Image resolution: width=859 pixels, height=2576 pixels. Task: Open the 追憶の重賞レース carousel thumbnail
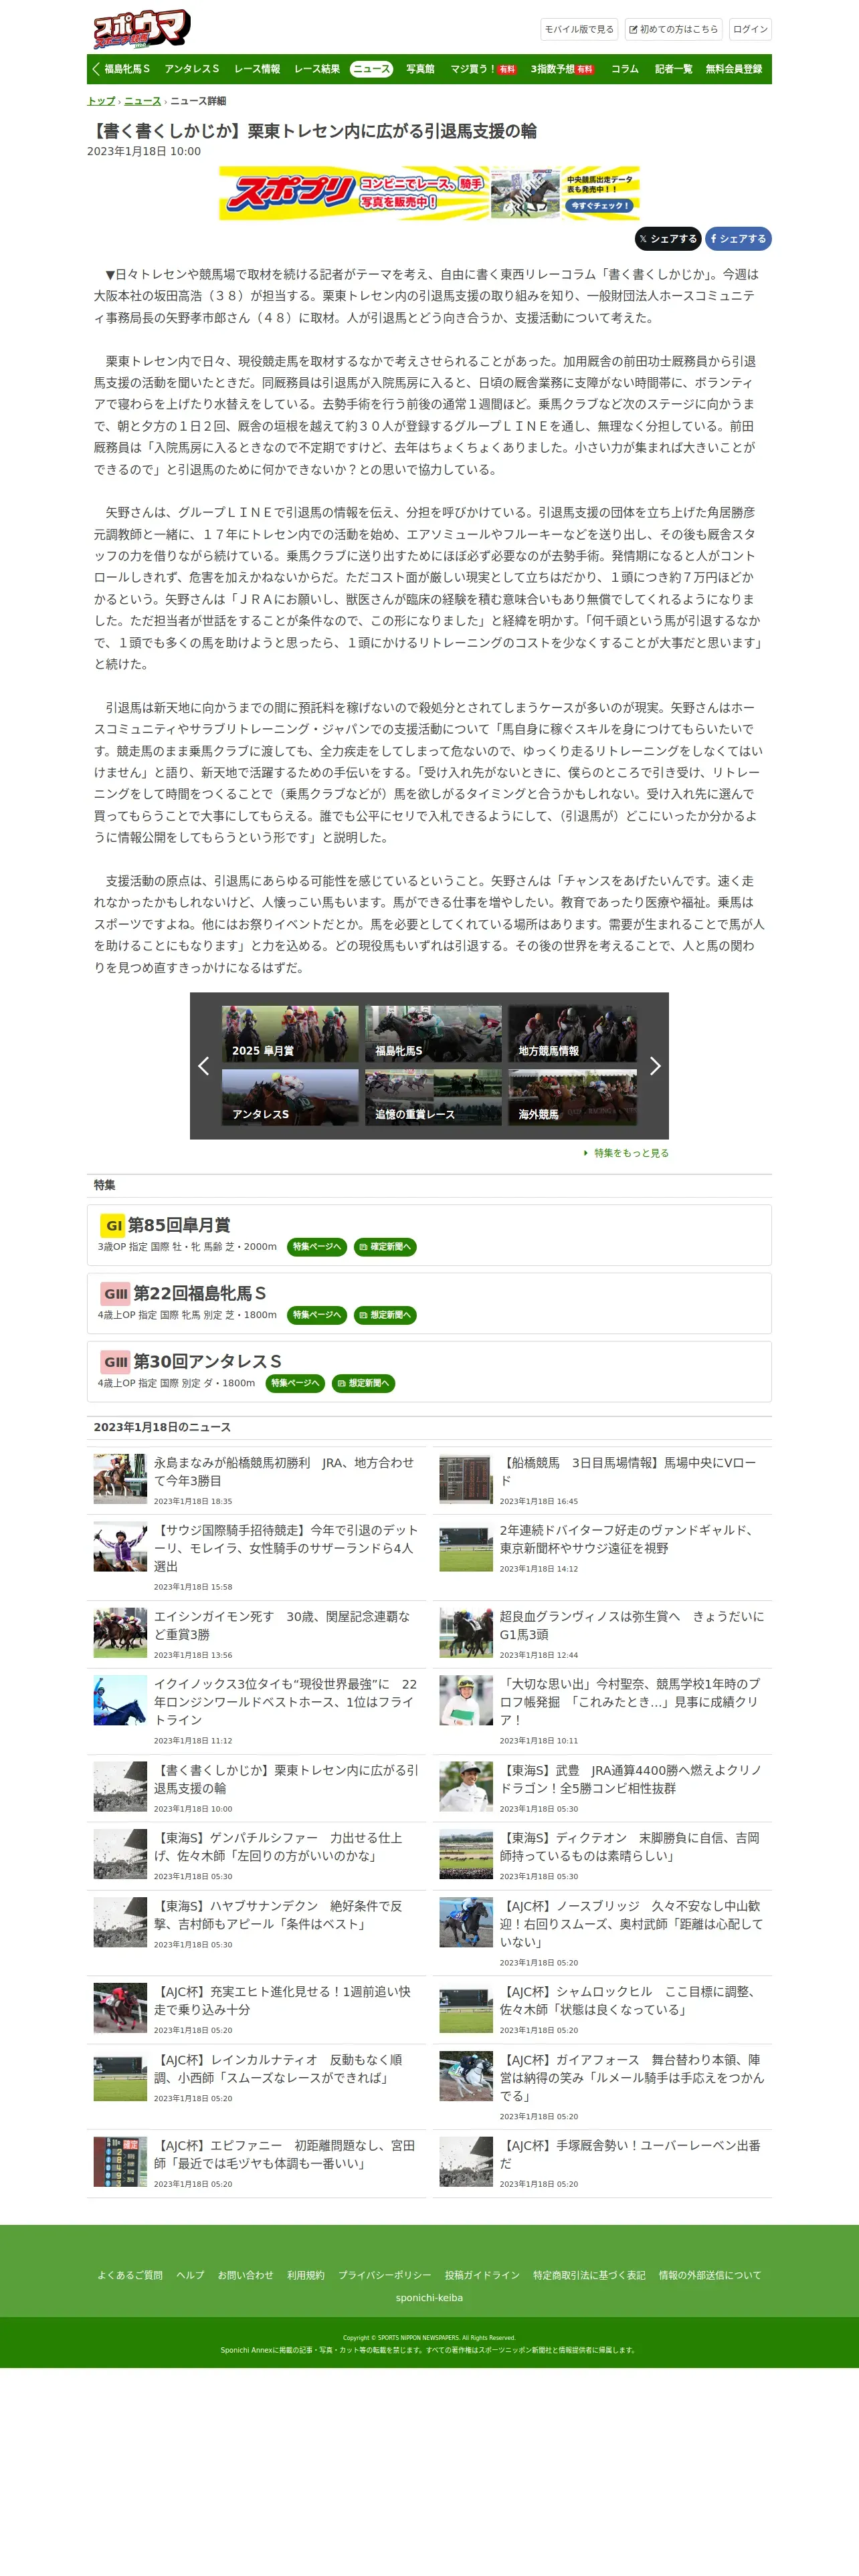[x=433, y=1097]
